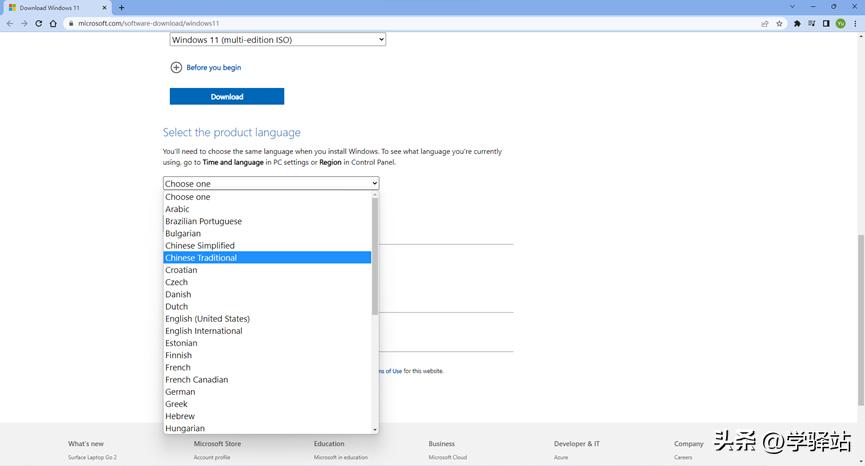Expand the Before you begin plus icon
865x466 pixels.
(x=176, y=67)
